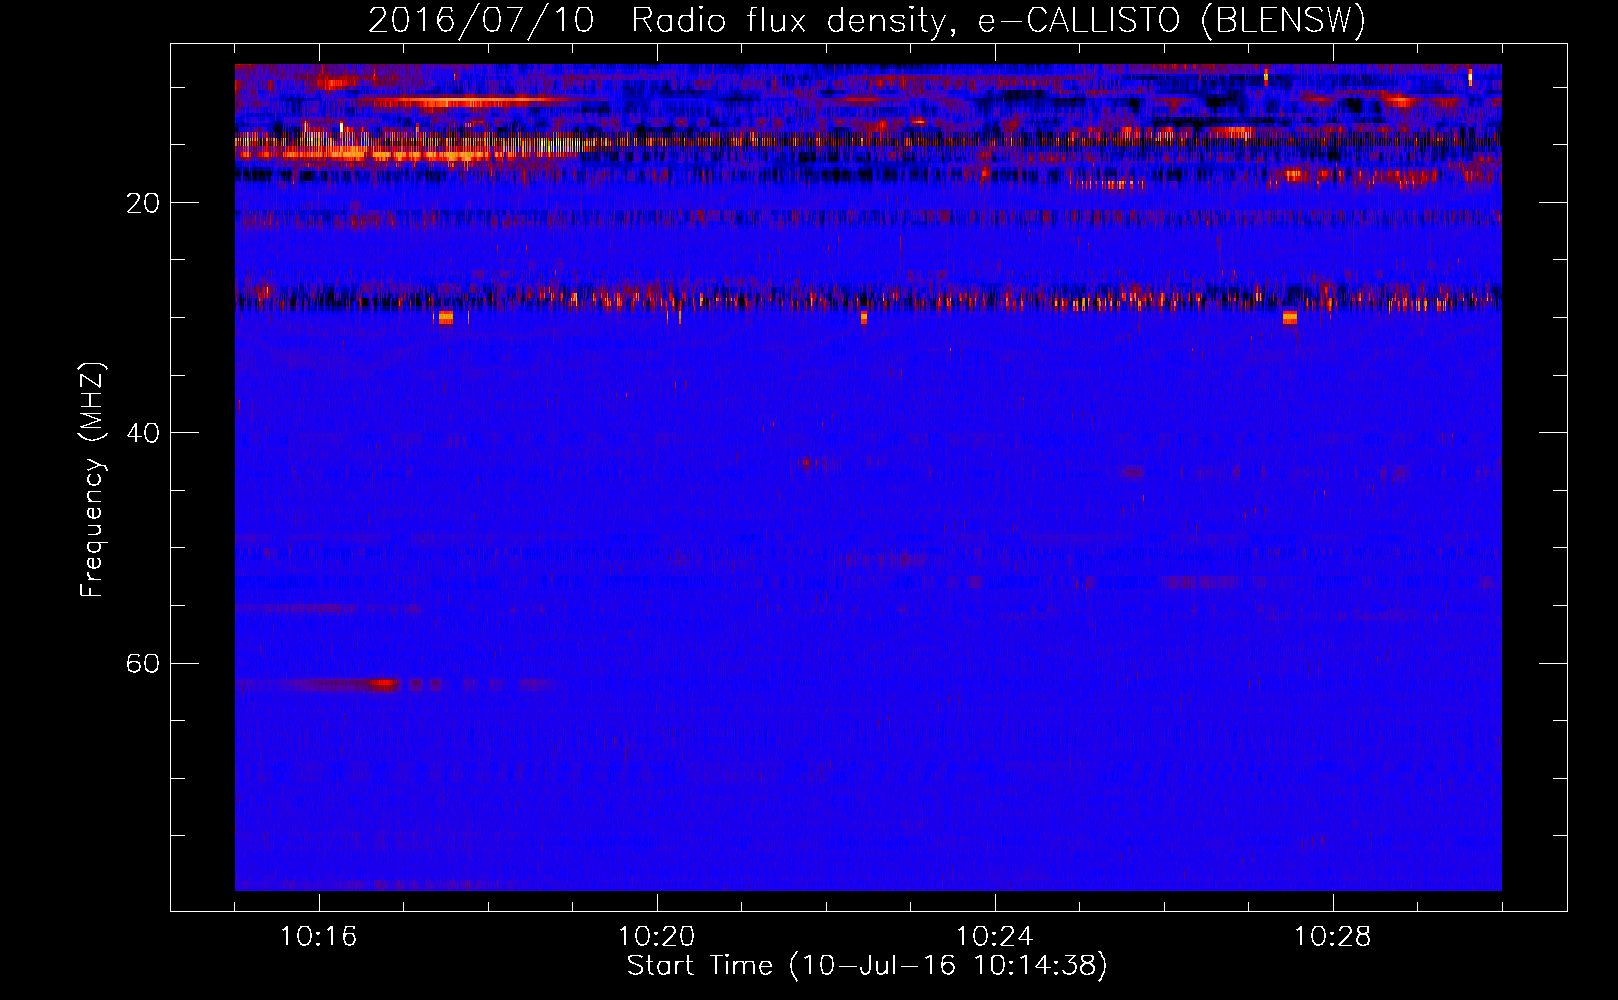Select the 10:24 time tick label
The width and height of the screenshot is (1618, 1000).
(x=995, y=937)
